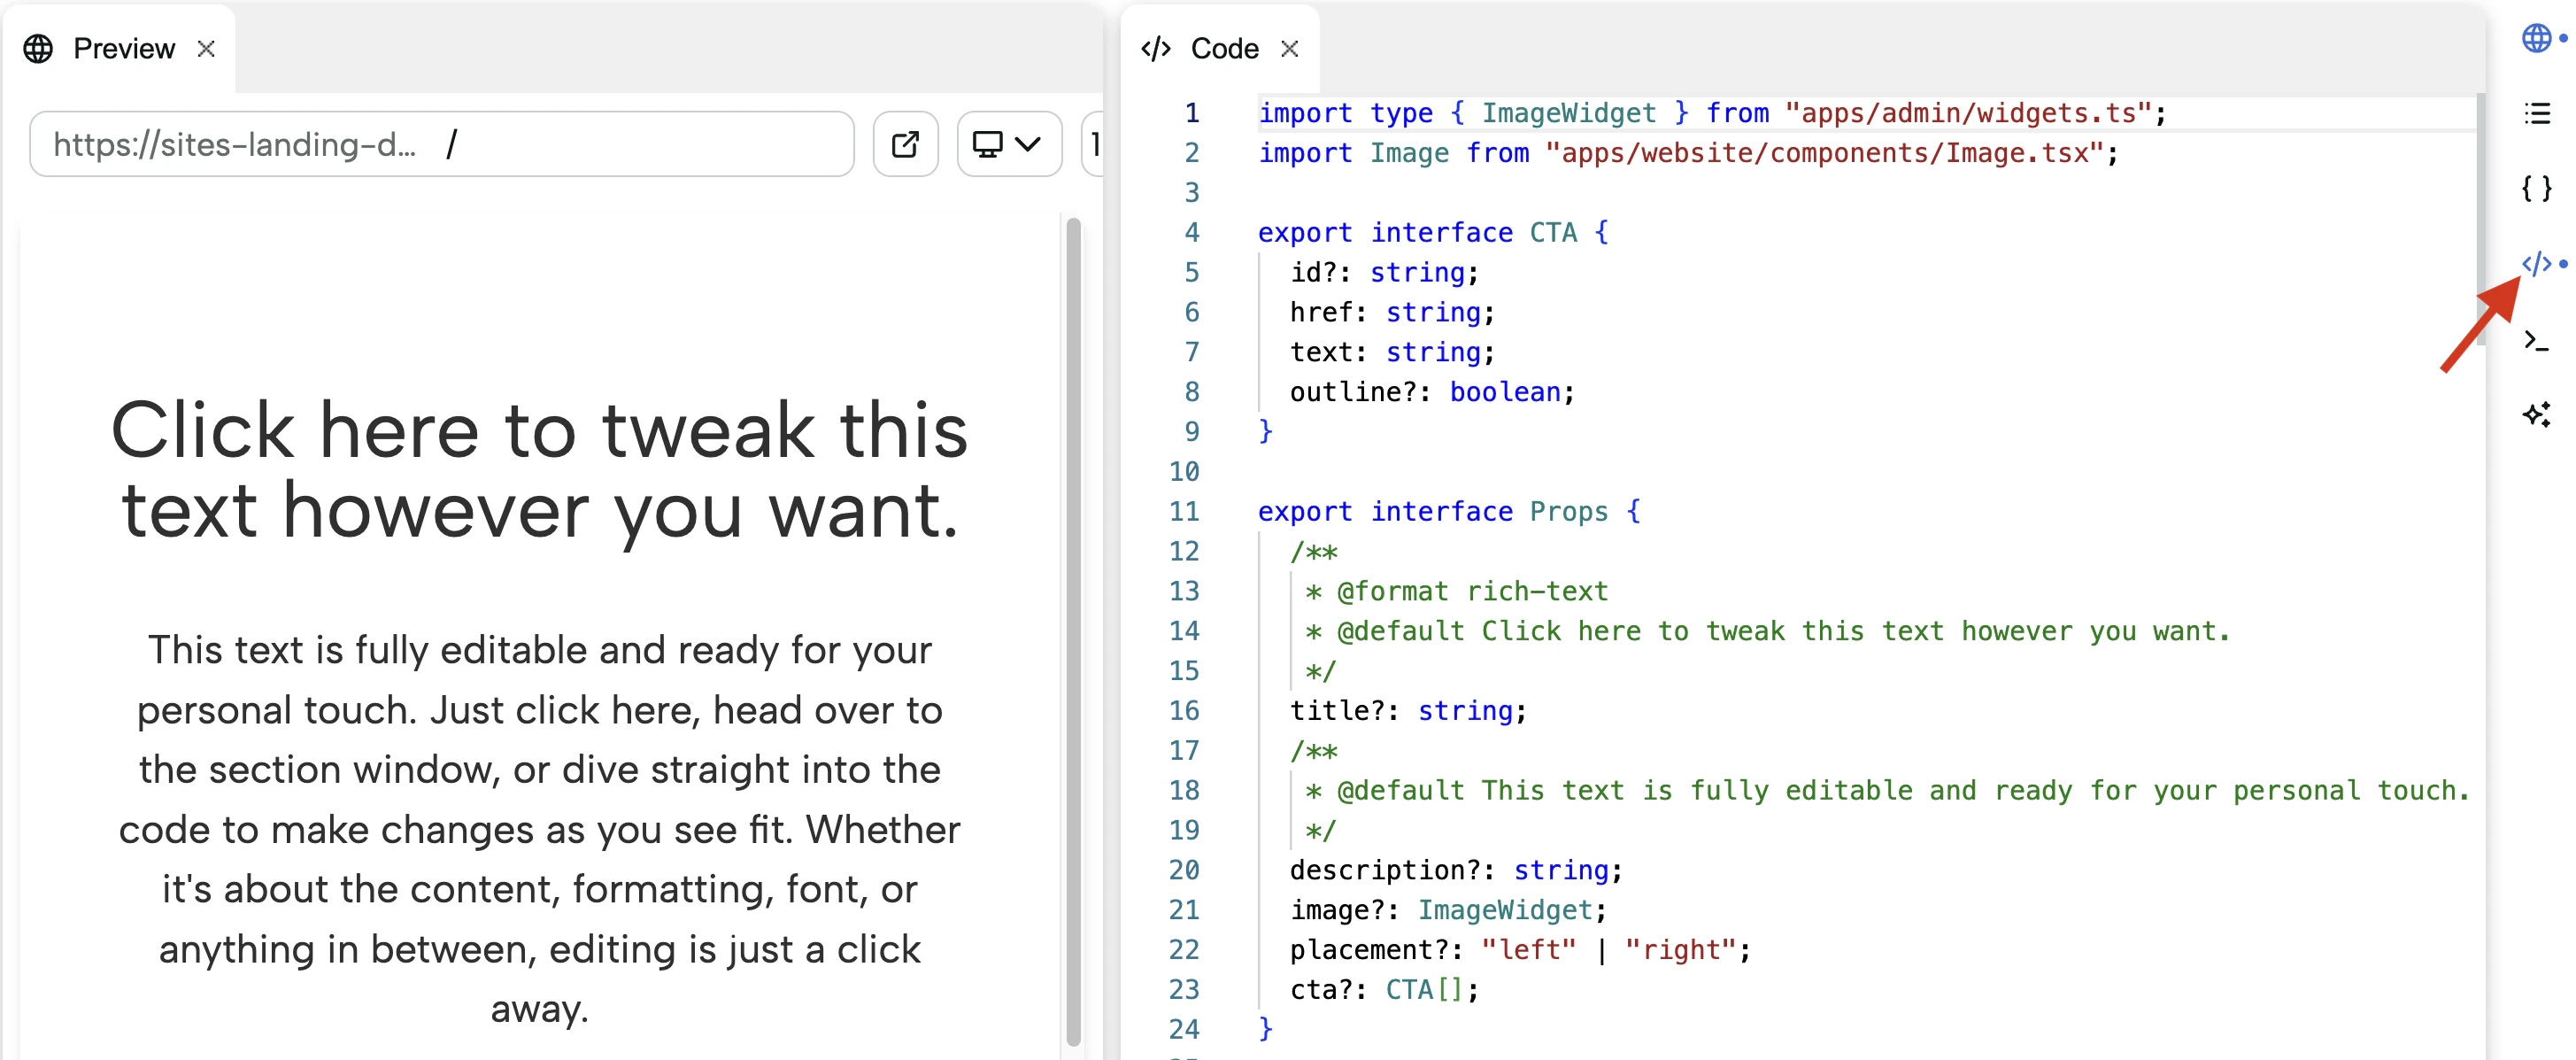This screenshot has width=2576, height=1060.
Task: Switch to the Code tab
Action: 1223,48
